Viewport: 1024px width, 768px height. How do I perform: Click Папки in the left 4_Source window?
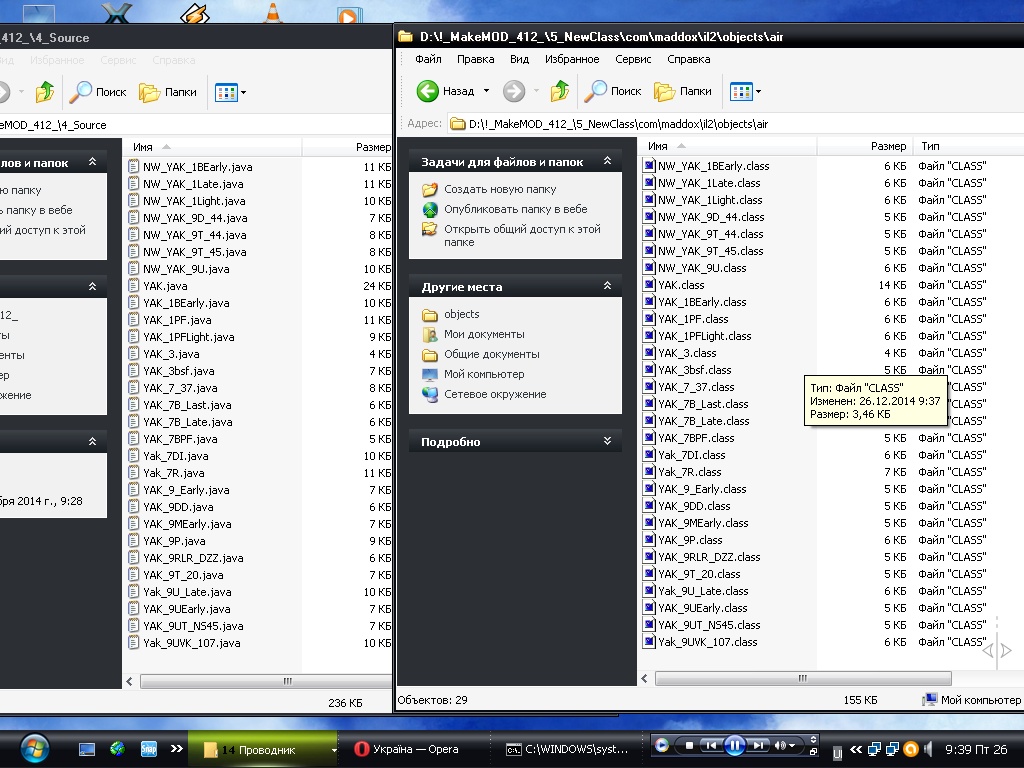tap(168, 92)
